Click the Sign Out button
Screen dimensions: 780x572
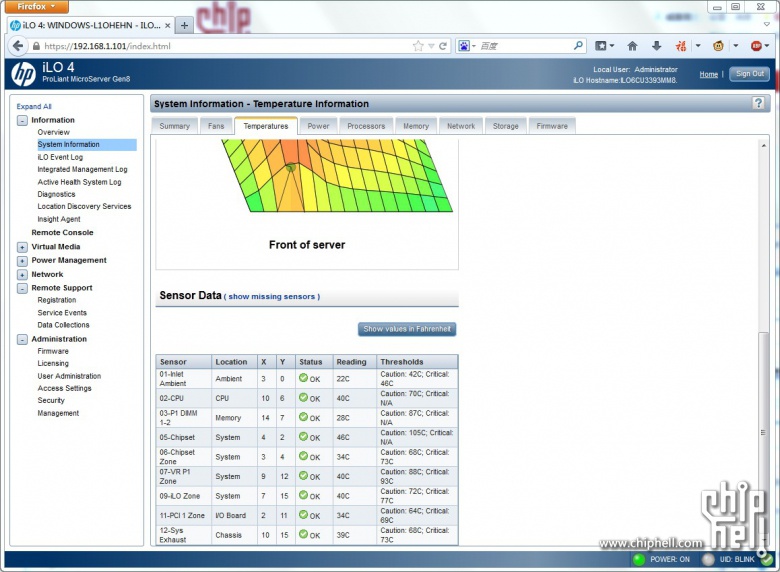click(750, 74)
